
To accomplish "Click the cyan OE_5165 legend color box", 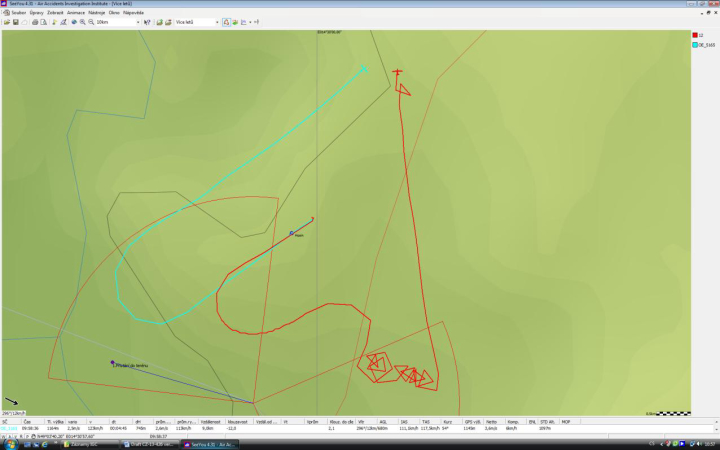I will [x=695, y=45].
